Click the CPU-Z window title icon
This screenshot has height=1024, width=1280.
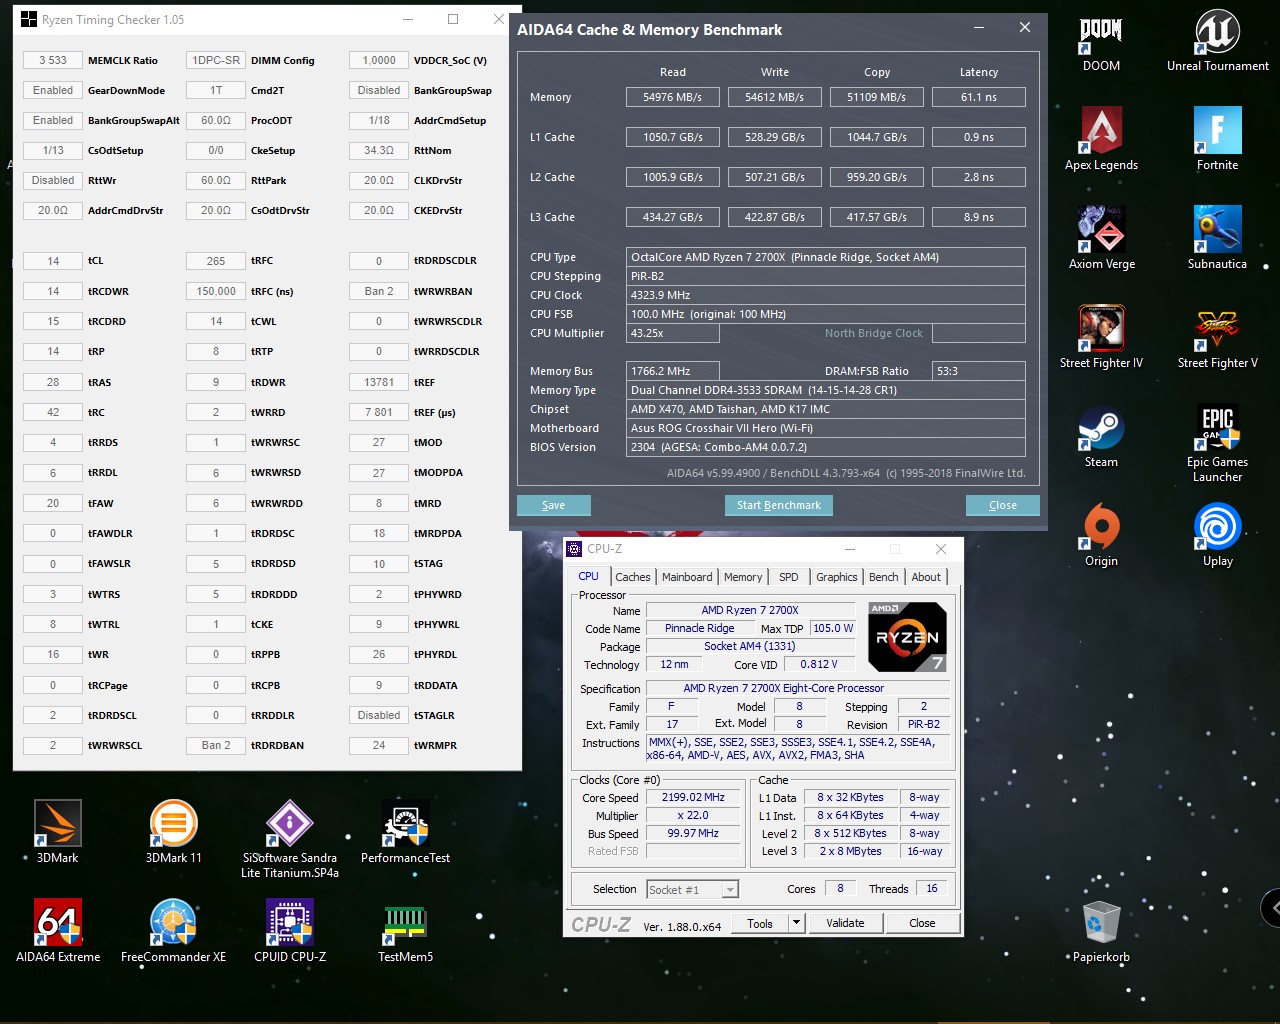pos(574,549)
